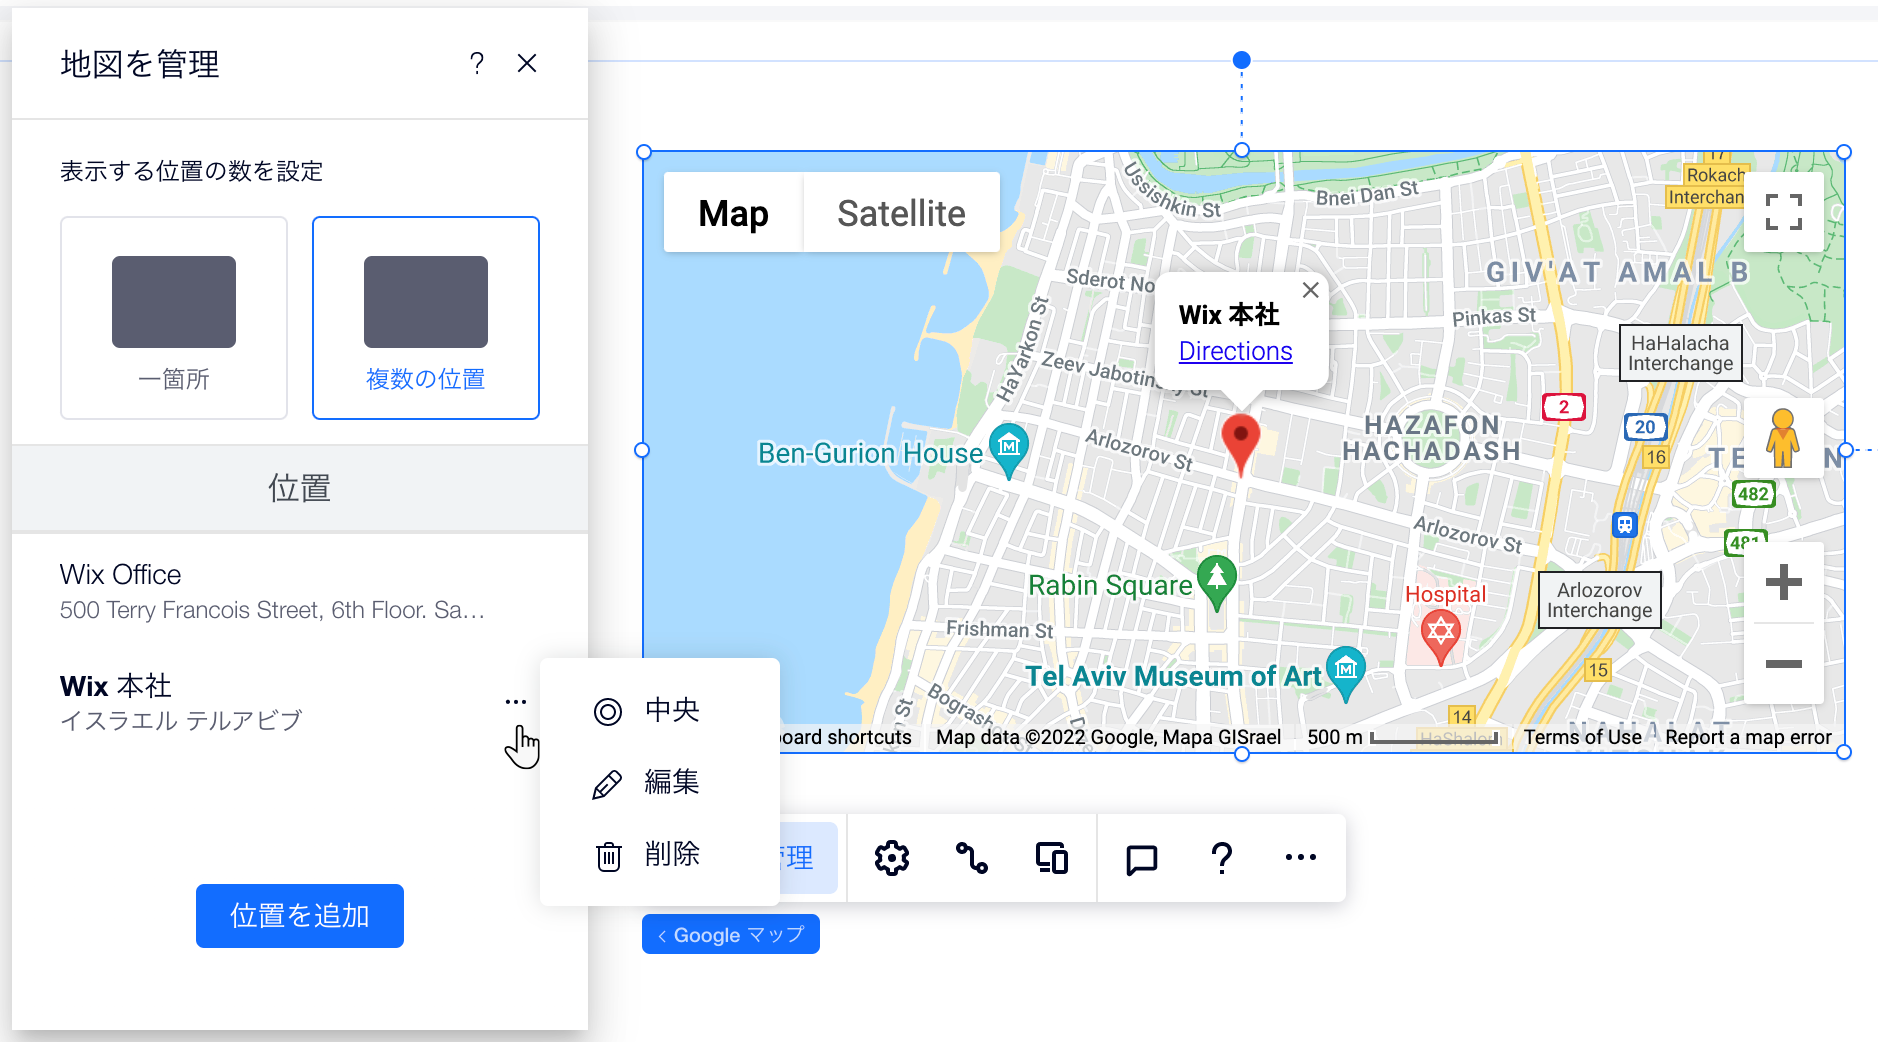Click the route 20 road shield
This screenshot has width=1878, height=1042.
(x=1645, y=426)
